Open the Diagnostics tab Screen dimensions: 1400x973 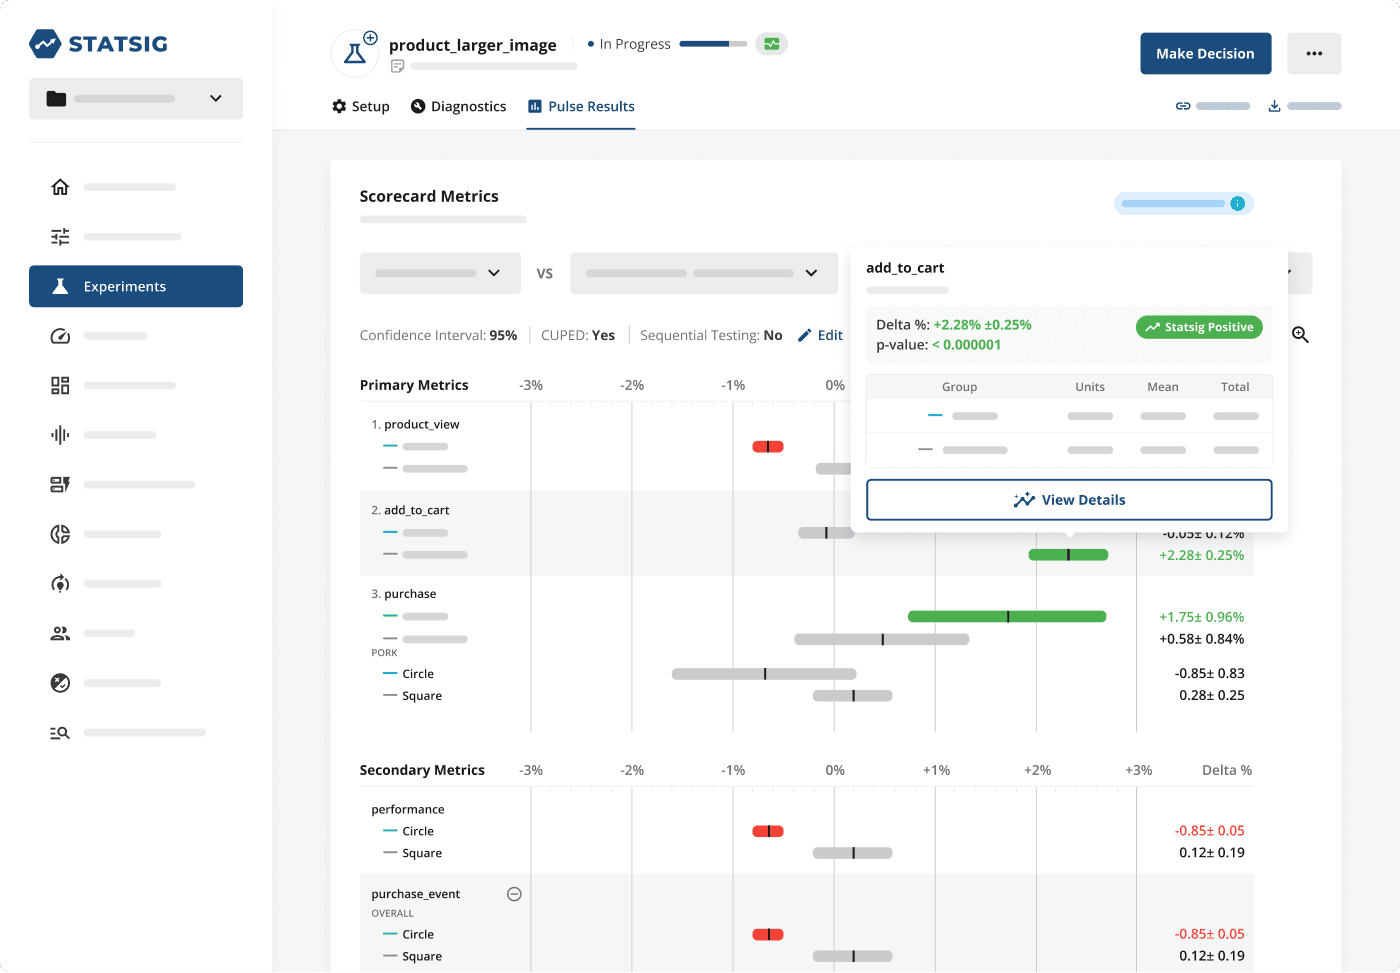[x=458, y=107]
